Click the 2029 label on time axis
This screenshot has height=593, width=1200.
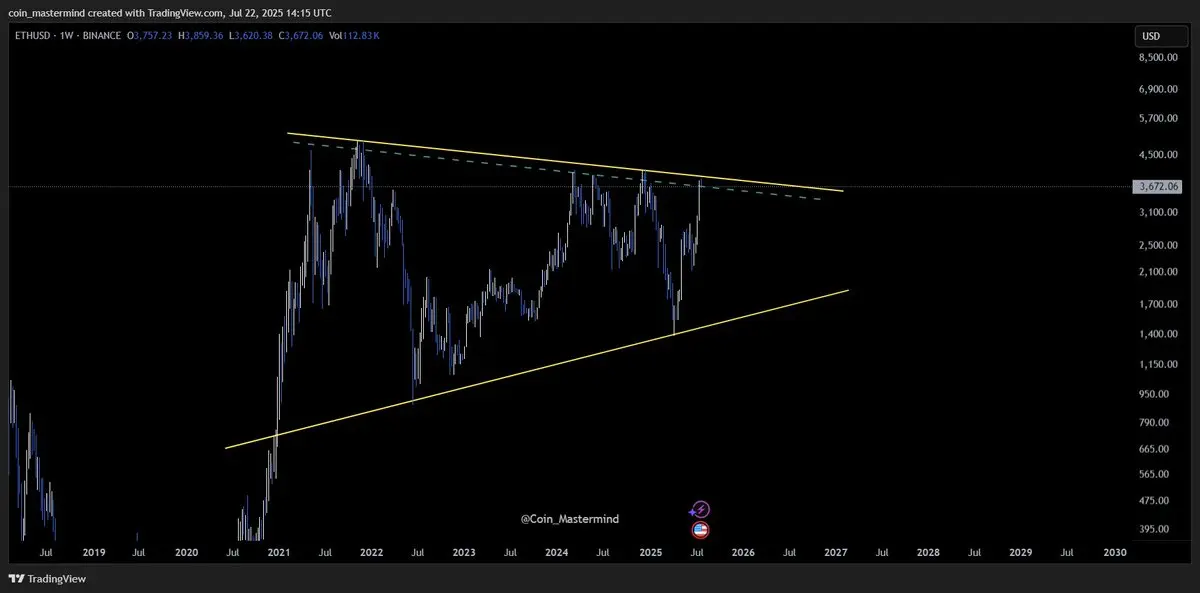[x=1021, y=552]
